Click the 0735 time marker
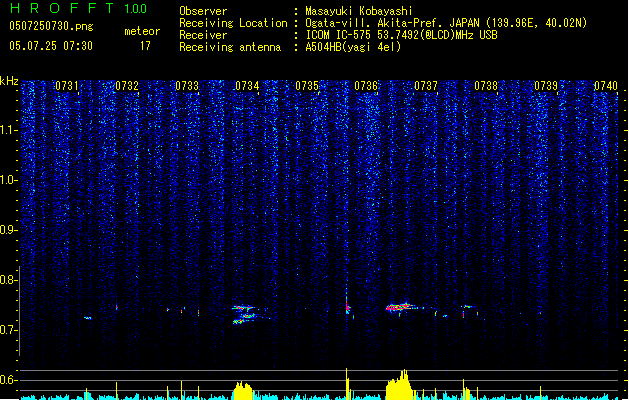This screenshot has height=400, width=629. [x=307, y=85]
